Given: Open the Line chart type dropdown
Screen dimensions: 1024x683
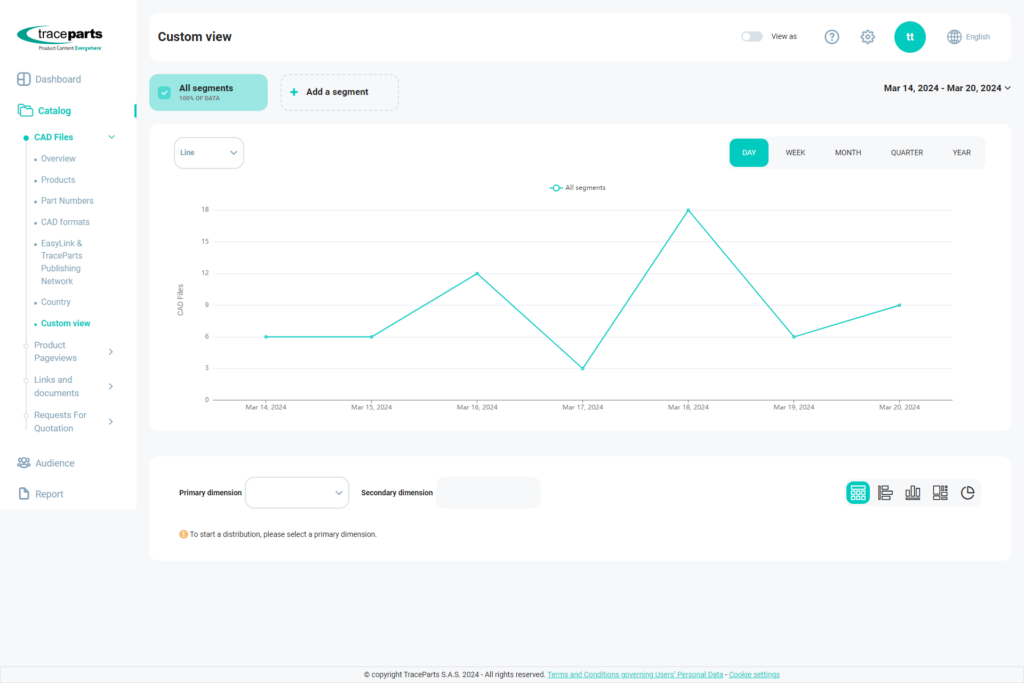Looking at the screenshot, I should coord(209,153).
